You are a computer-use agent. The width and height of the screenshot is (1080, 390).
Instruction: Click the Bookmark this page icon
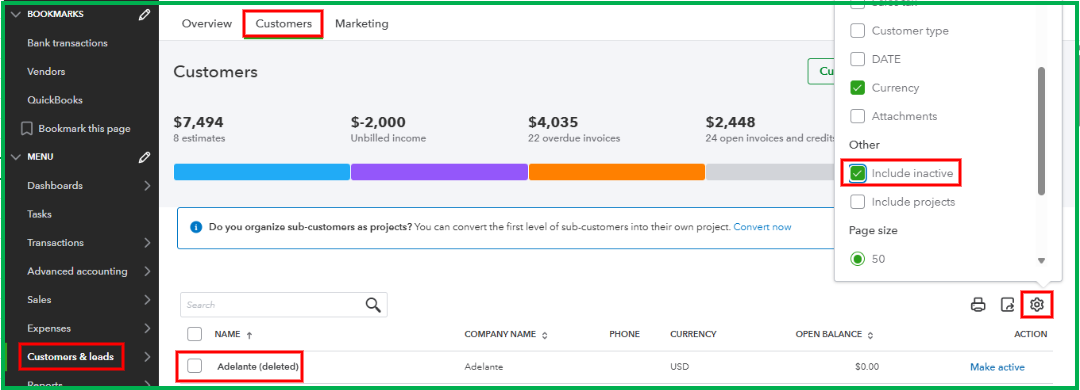[27, 128]
